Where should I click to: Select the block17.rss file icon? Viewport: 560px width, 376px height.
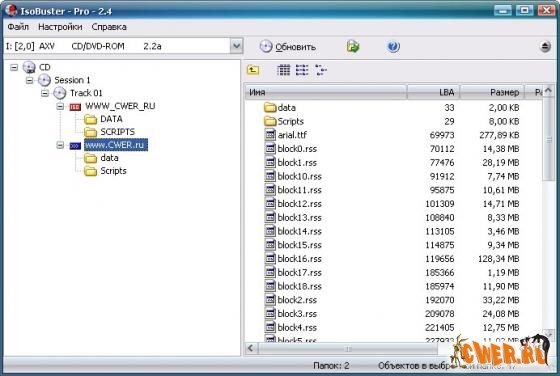coord(271,272)
